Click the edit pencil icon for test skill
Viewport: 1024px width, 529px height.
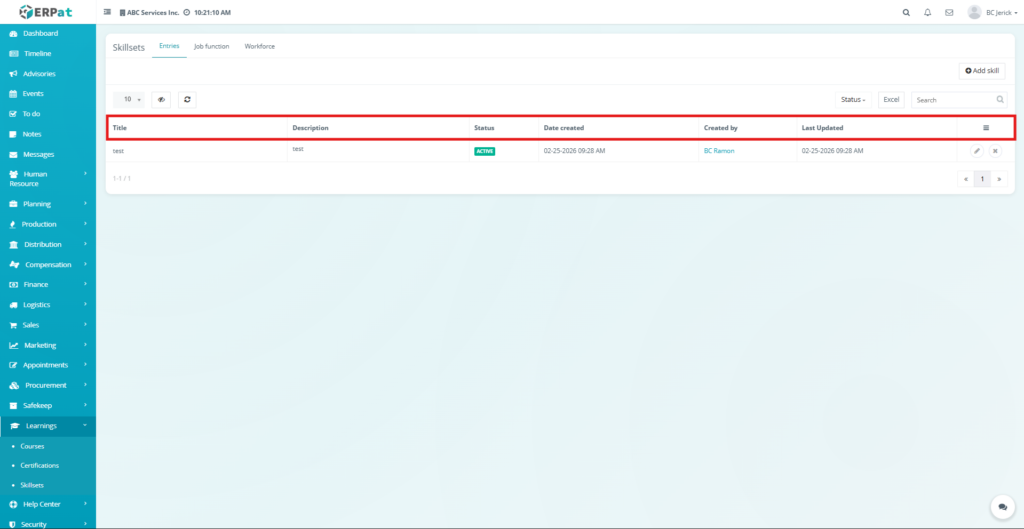click(x=977, y=151)
